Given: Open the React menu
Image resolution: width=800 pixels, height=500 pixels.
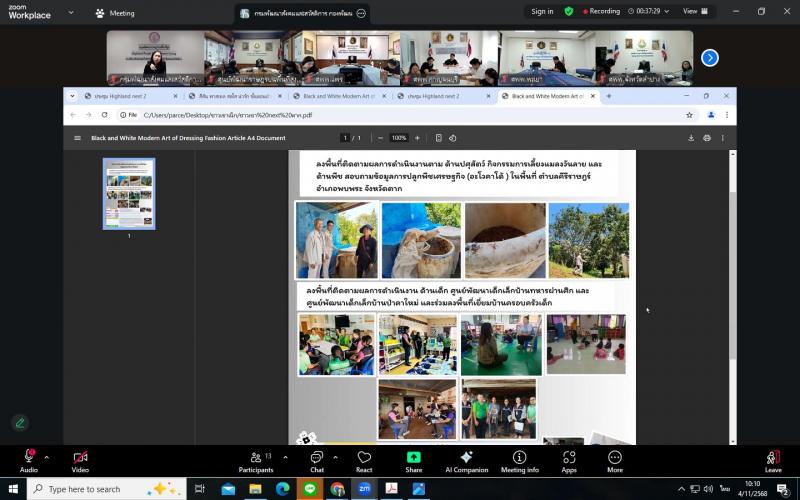Looking at the screenshot, I should pos(364,461).
